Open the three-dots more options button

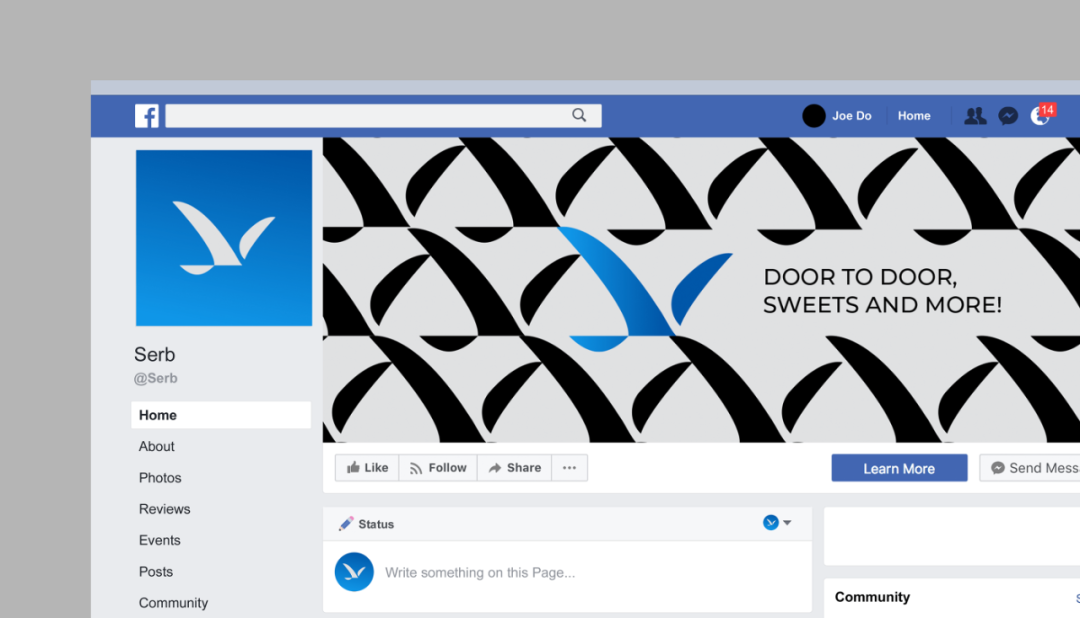tap(569, 468)
